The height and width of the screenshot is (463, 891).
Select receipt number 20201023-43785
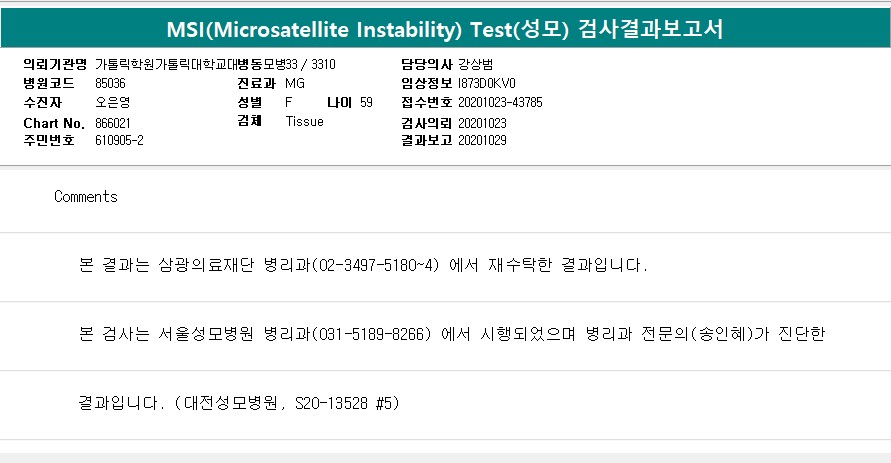coord(500,102)
